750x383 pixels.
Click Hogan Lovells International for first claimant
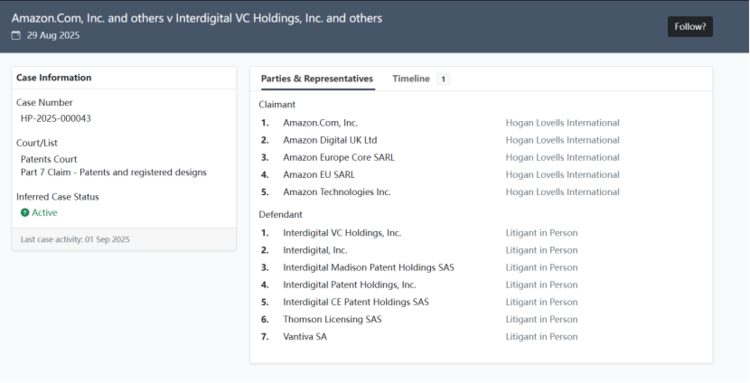pos(562,123)
